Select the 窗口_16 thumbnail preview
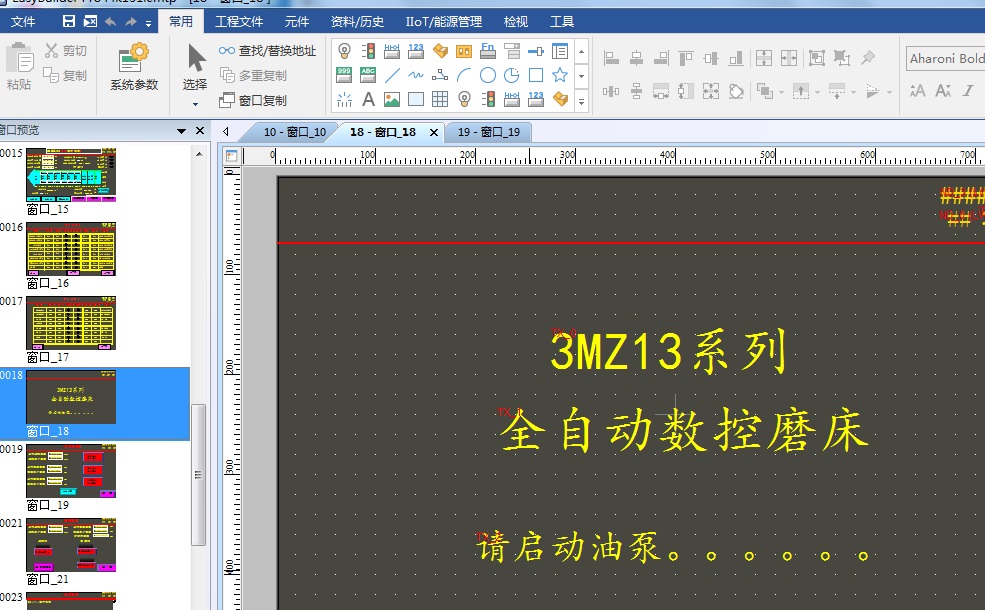The height and width of the screenshot is (610, 985). coord(70,250)
